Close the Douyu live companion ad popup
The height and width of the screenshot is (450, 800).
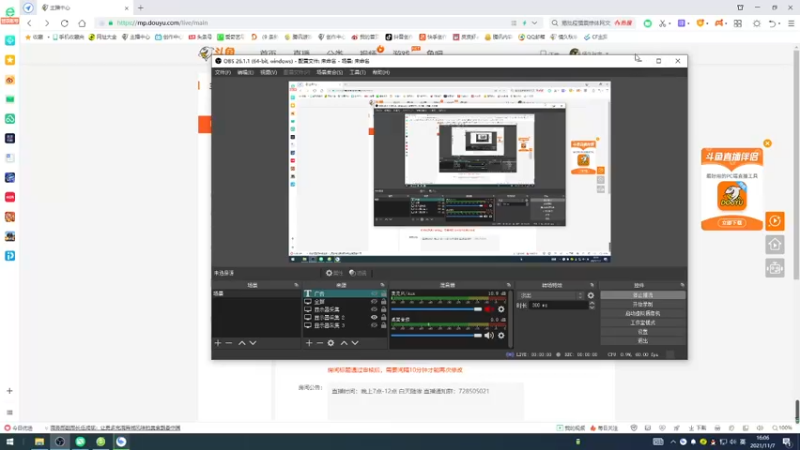point(767,143)
